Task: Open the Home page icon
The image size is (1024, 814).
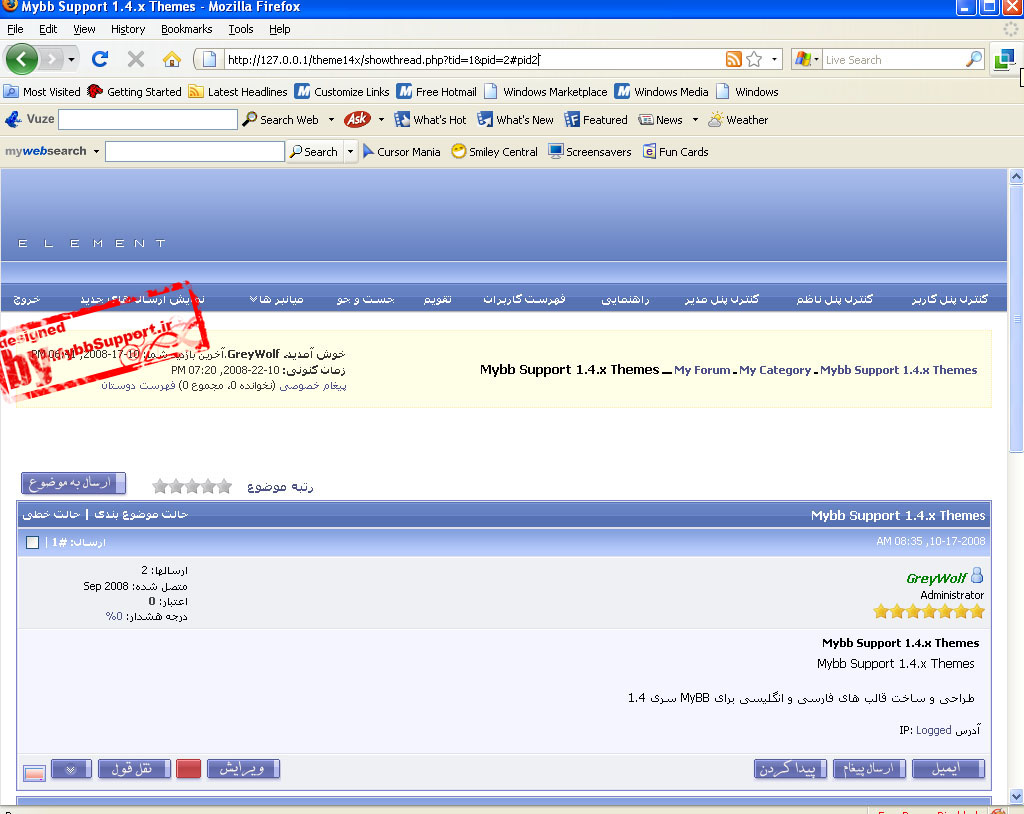Action: [x=172, y=59]
